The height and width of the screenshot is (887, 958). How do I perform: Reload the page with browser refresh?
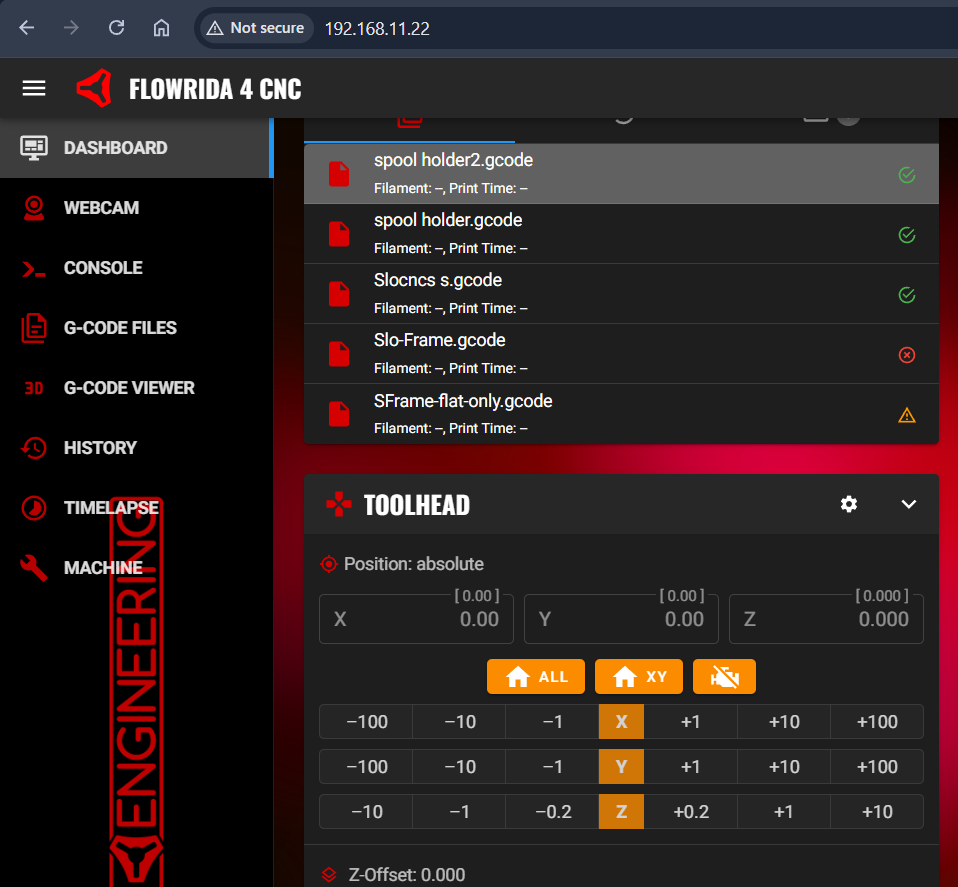pyautogui.click(x=117, y=28)
